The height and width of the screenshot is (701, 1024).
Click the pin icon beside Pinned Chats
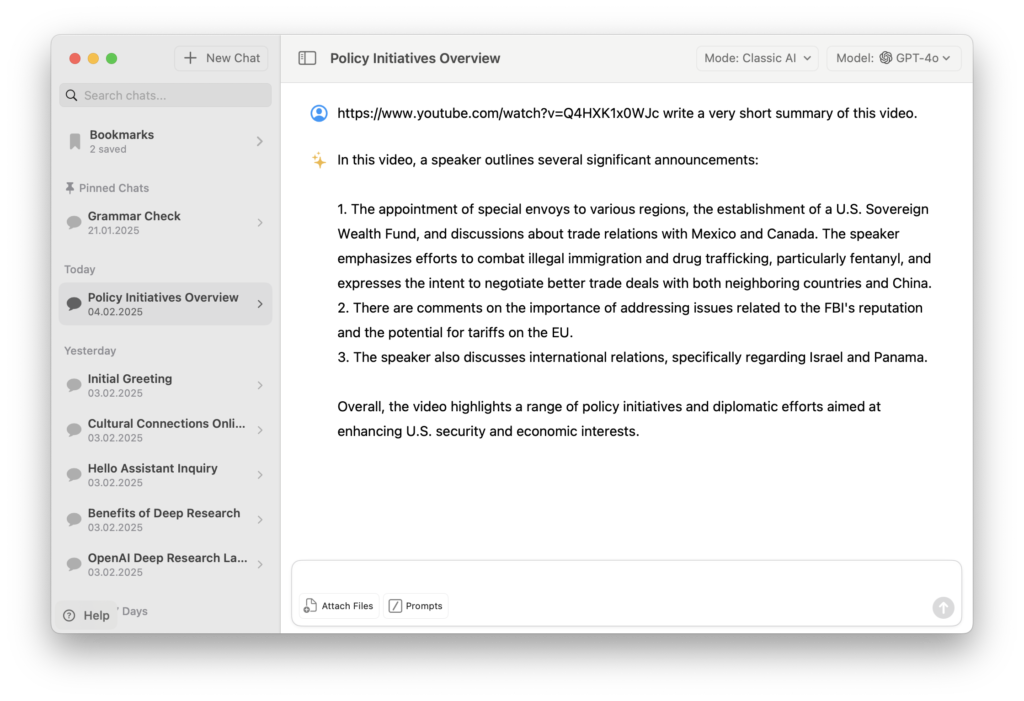click(x=70, y=188)
